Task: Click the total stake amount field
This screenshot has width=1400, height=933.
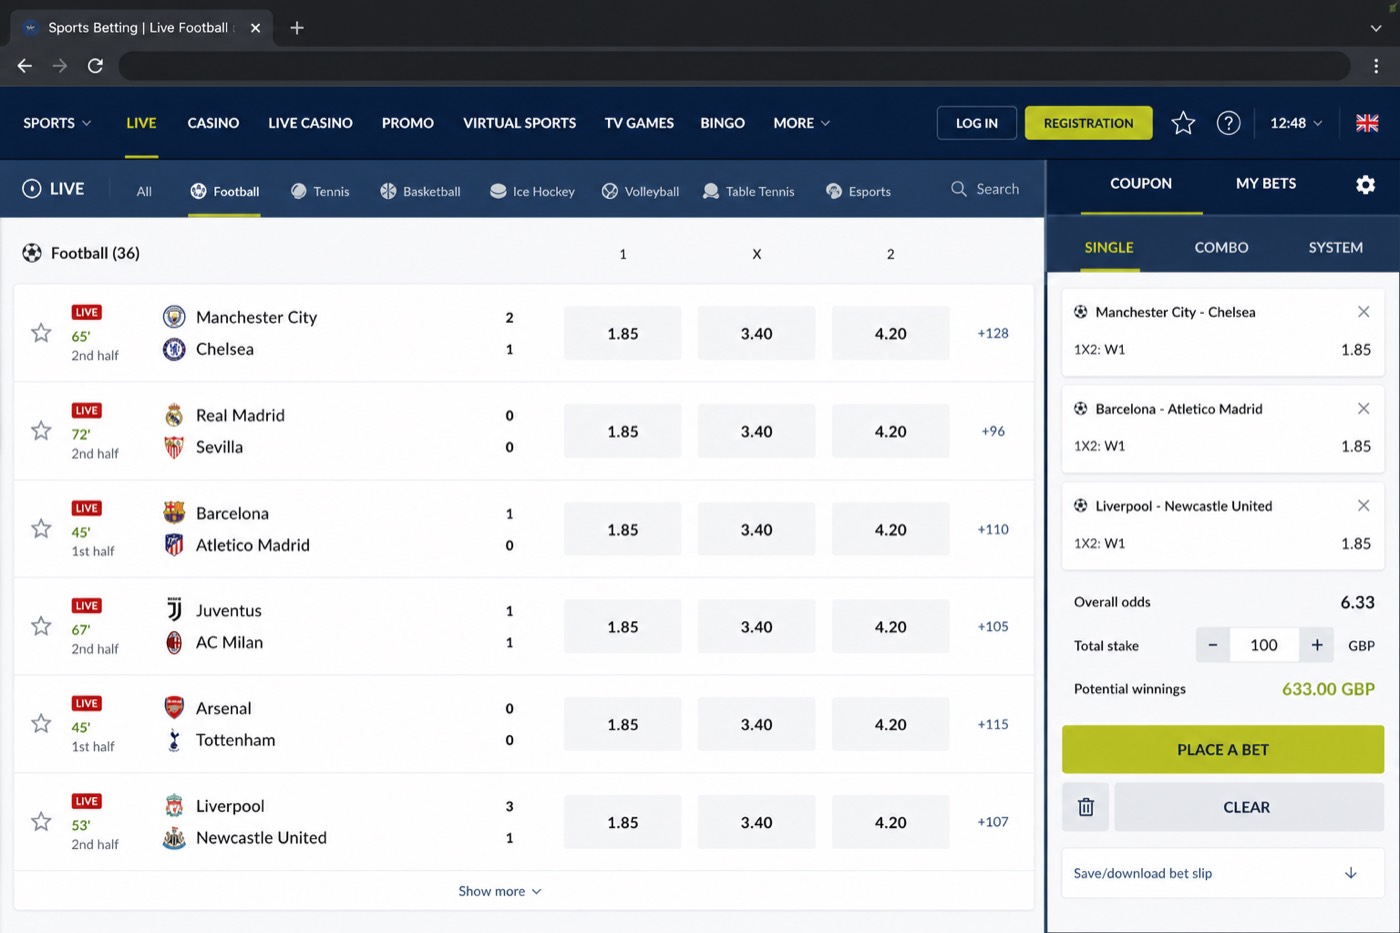Action: (x=1264, y=645)
